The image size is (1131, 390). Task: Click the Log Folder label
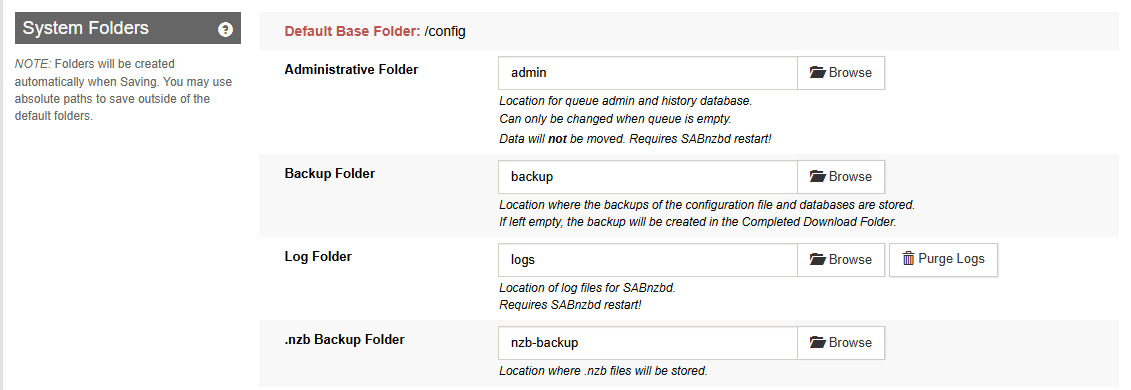click(x=318, y=257)
